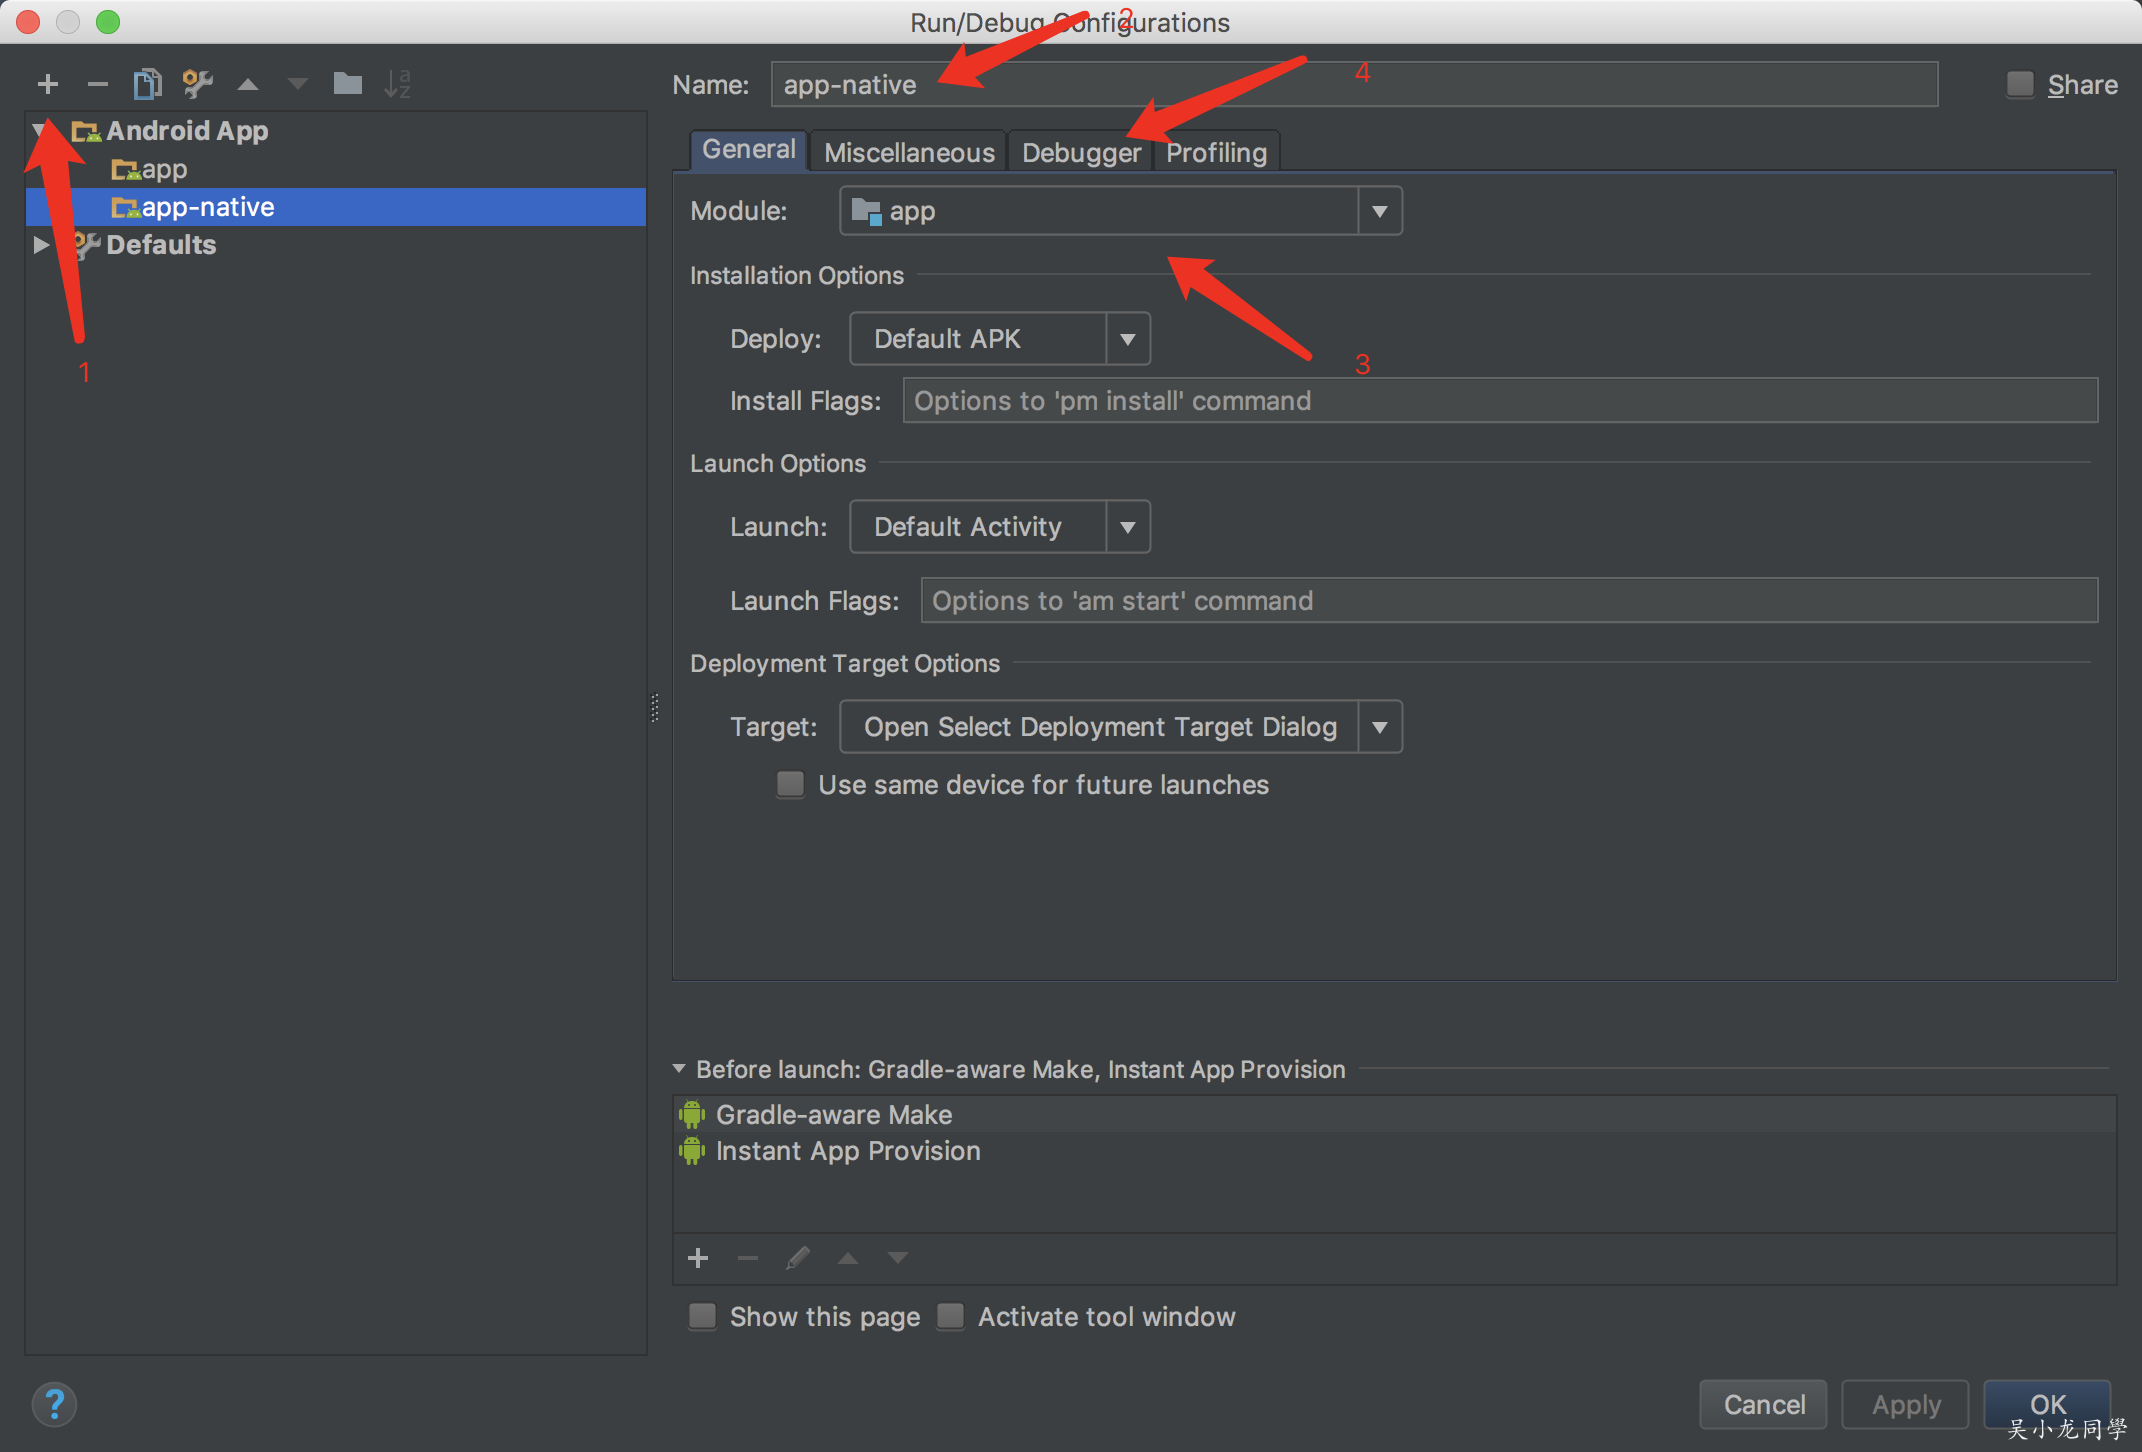Viewport: 2142px width, 1452px height.
Task: Toggle the Share checkbox
Action: [x=2020, y=85]
